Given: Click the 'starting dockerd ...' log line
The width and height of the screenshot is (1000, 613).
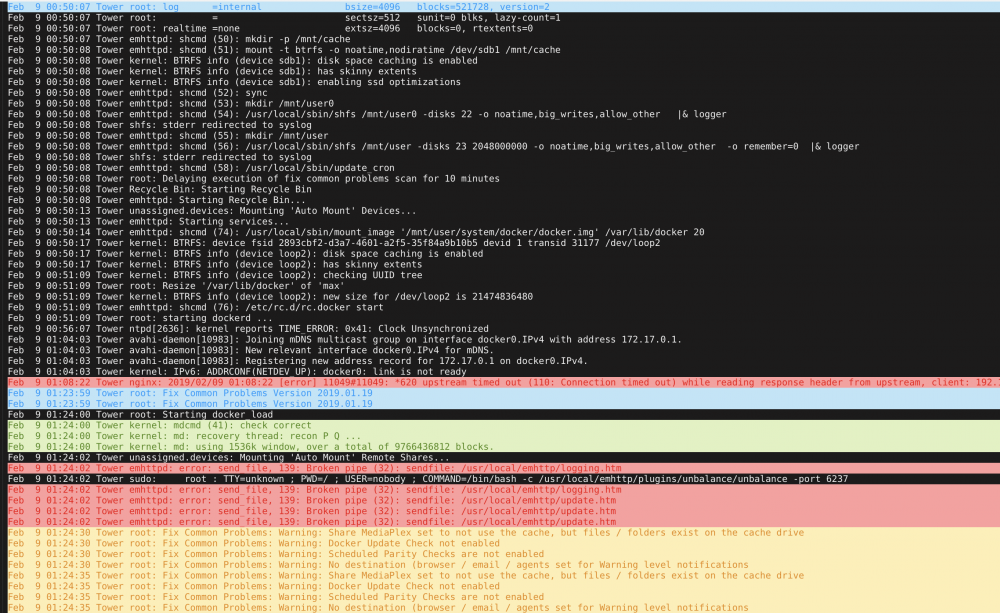Looking at the screenshot, I should pyautogui.click(x=140, y=318).
